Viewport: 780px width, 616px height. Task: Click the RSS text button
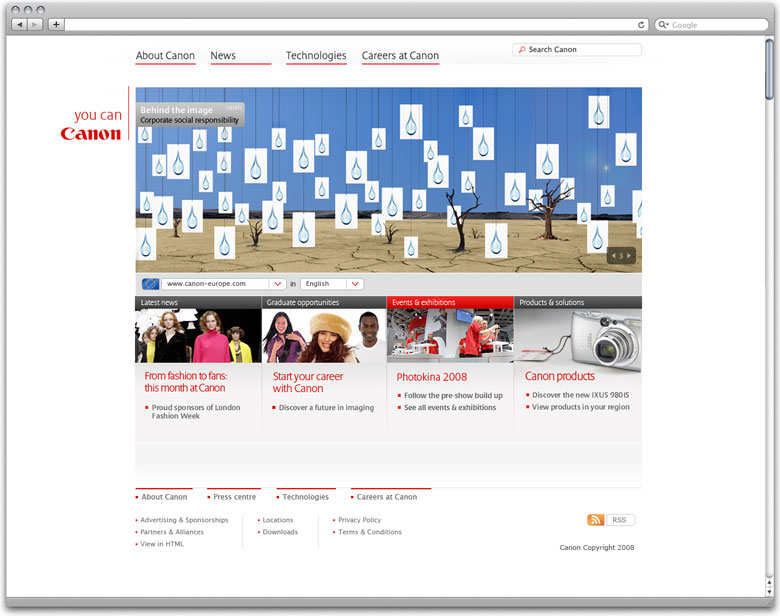(x=620, y=520)
